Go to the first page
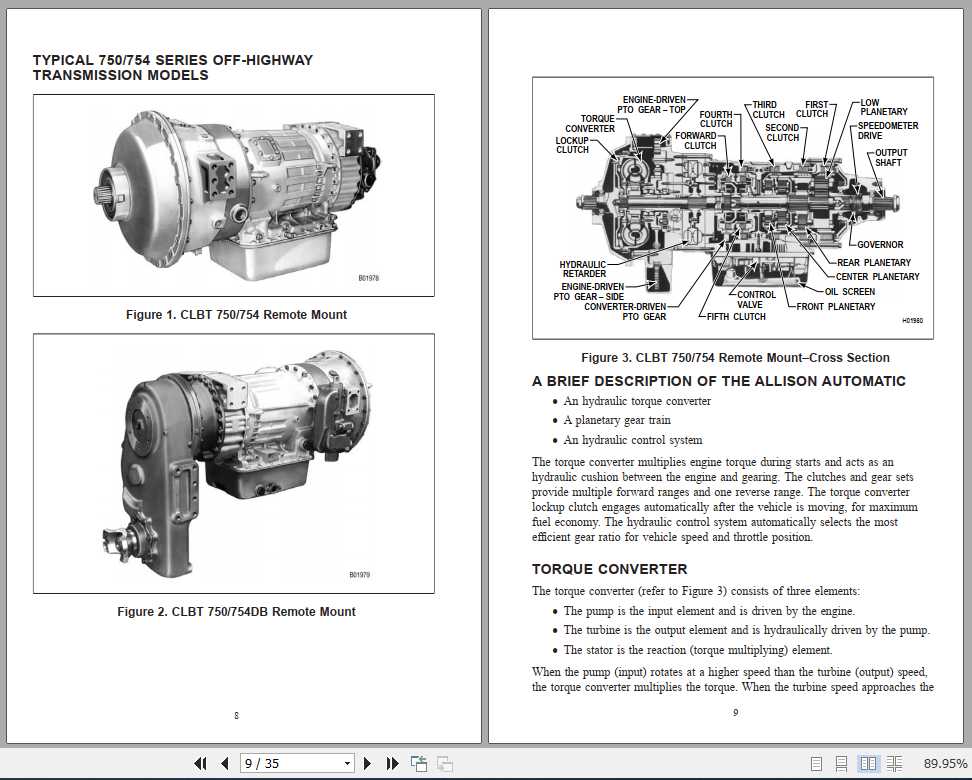This screenshot has height=780, width=972. 200,763
